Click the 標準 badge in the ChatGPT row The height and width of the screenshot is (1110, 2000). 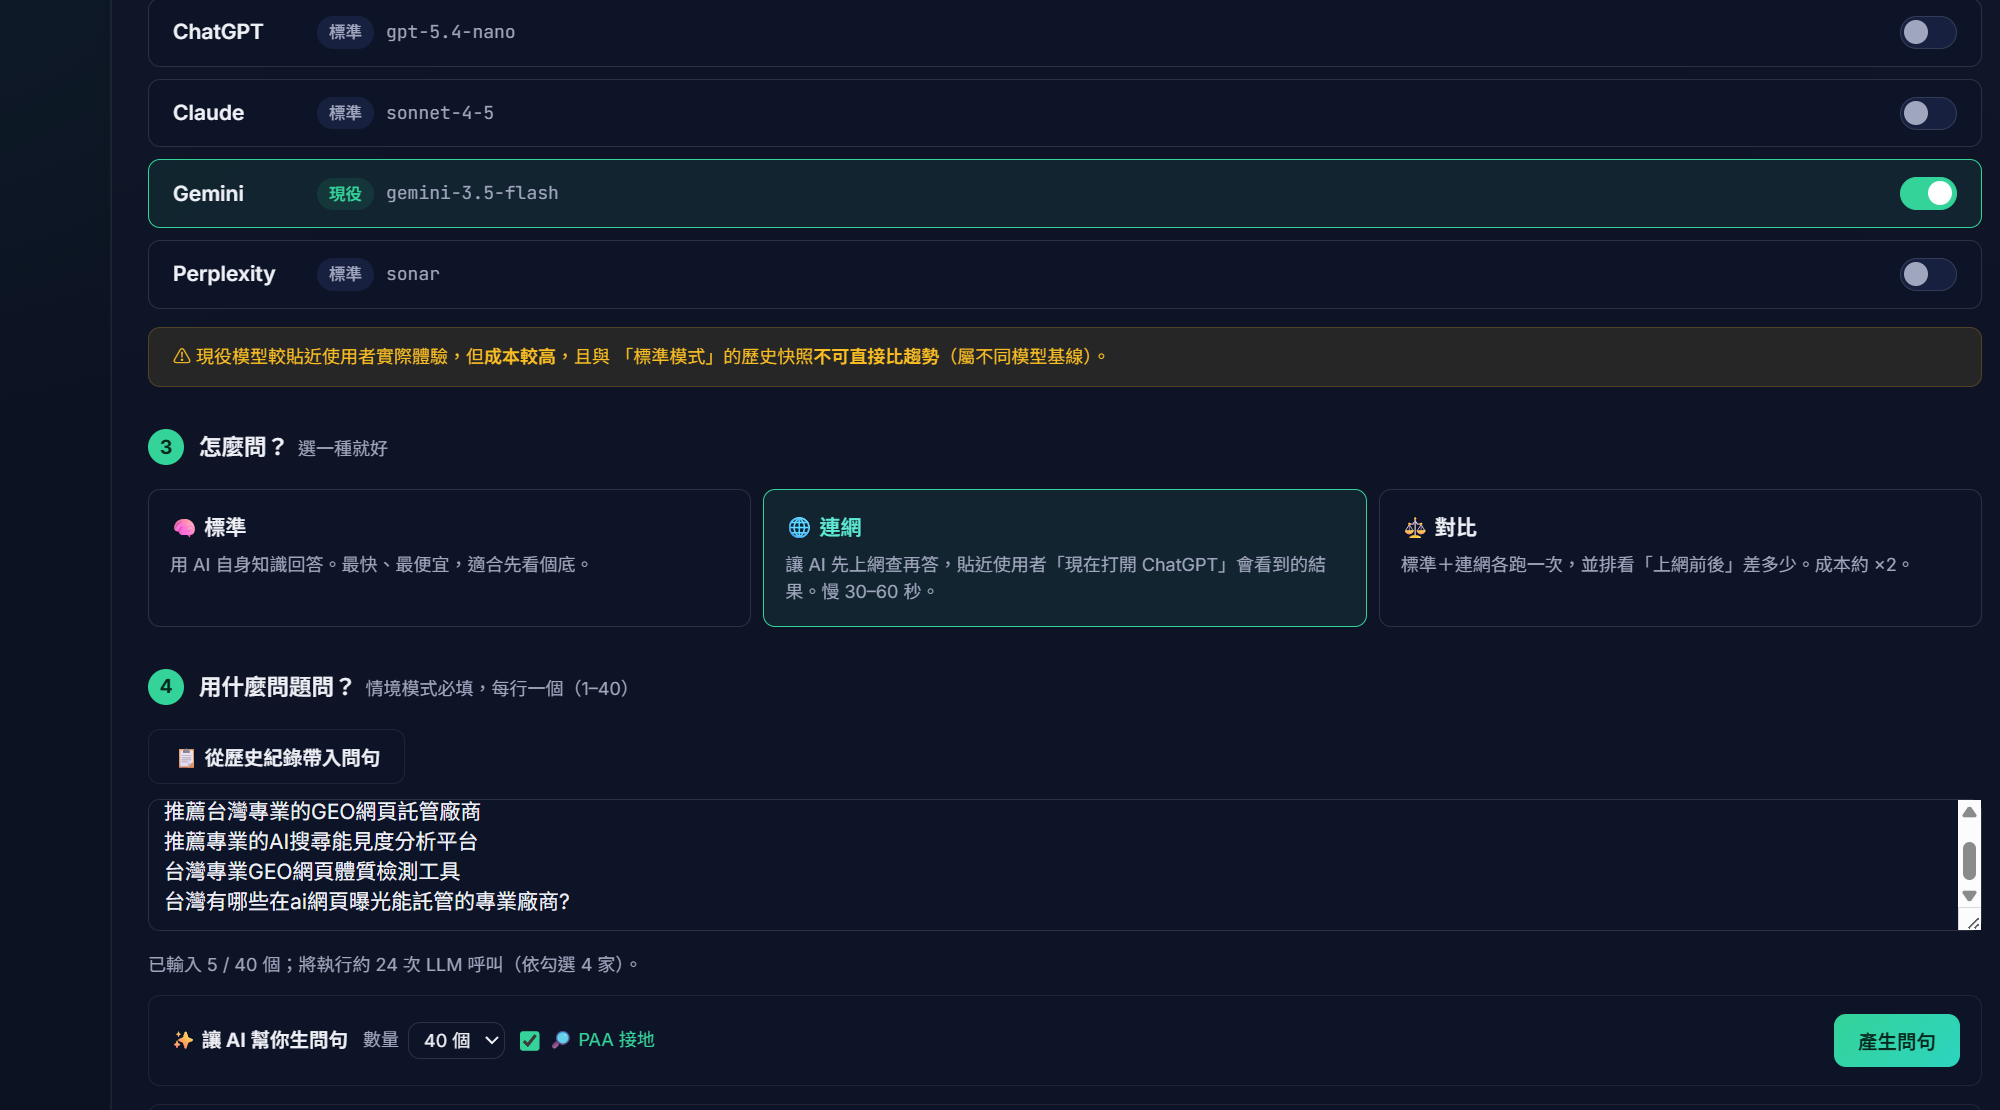click(x=345, y=32)
